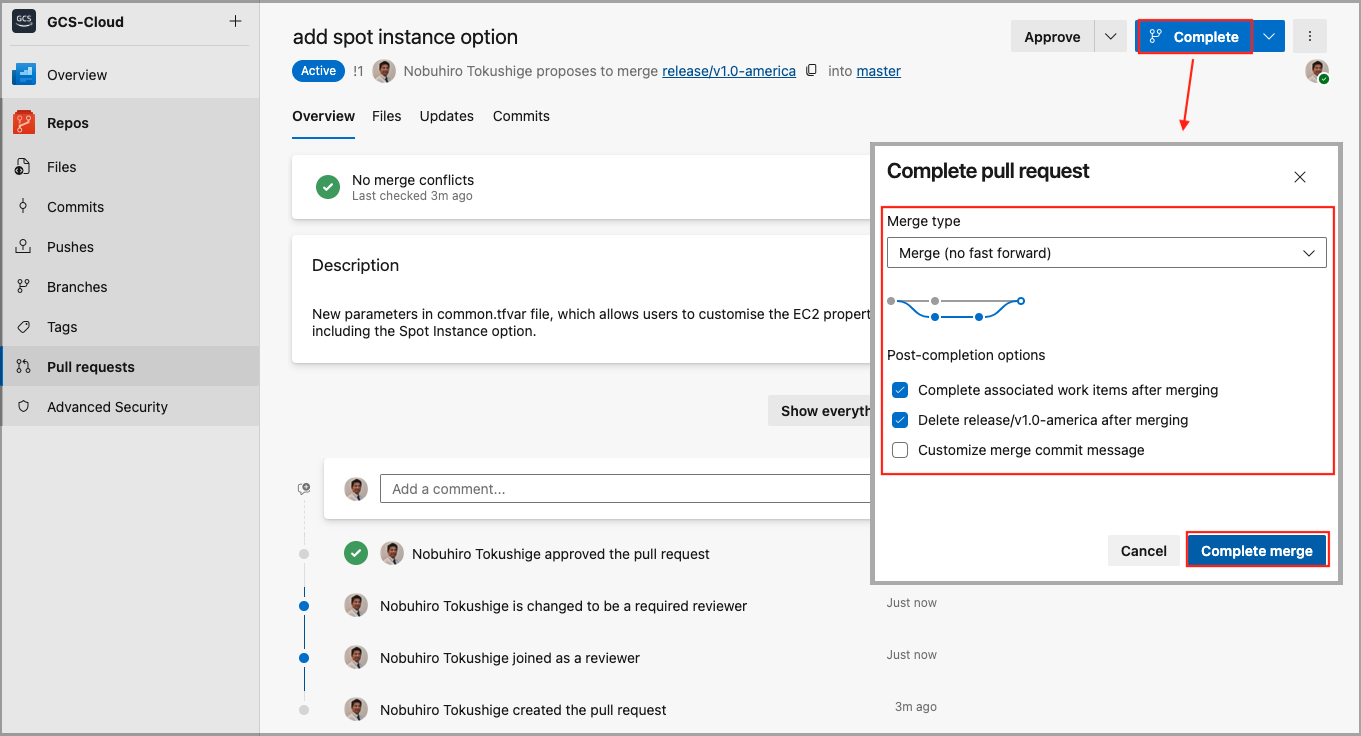Open Advanced Security in sidebar
The height and width of the screenshot is (736, 1361).
(x=107, y=407)
